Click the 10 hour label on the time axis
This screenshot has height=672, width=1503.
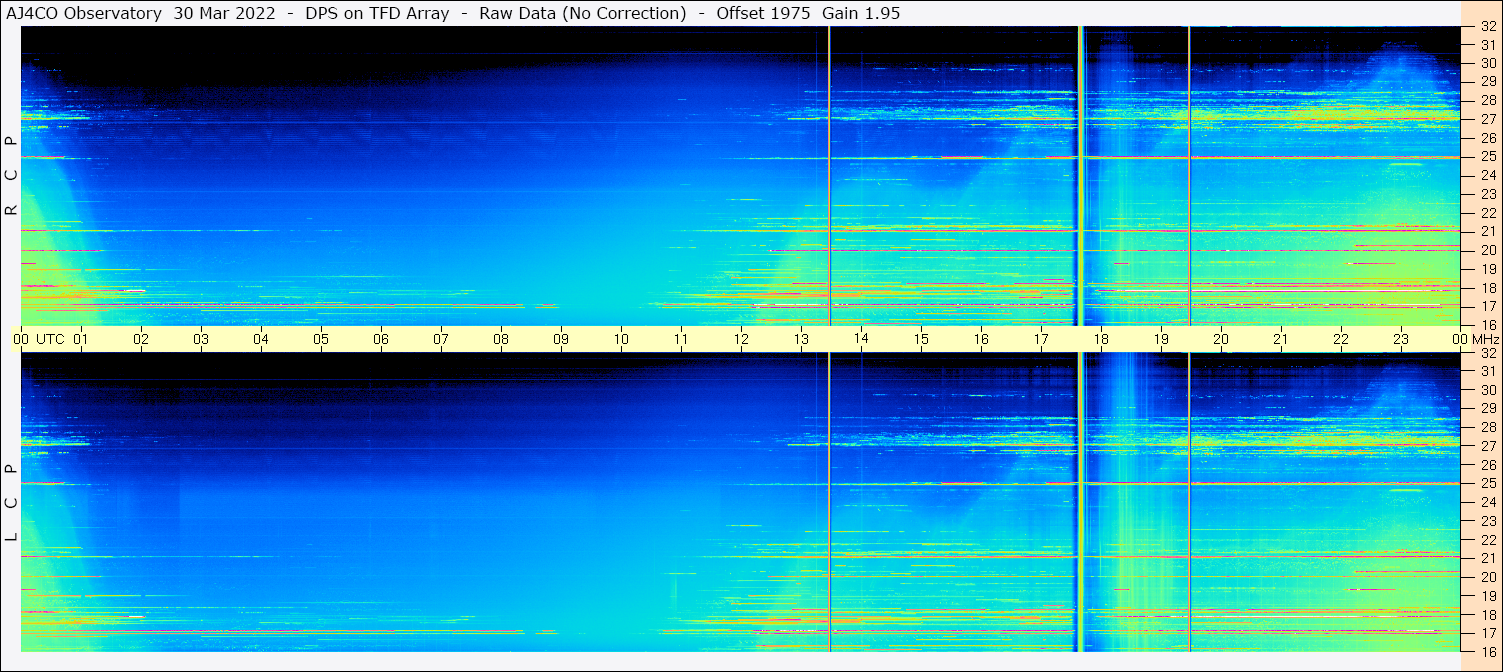(621, 339)
